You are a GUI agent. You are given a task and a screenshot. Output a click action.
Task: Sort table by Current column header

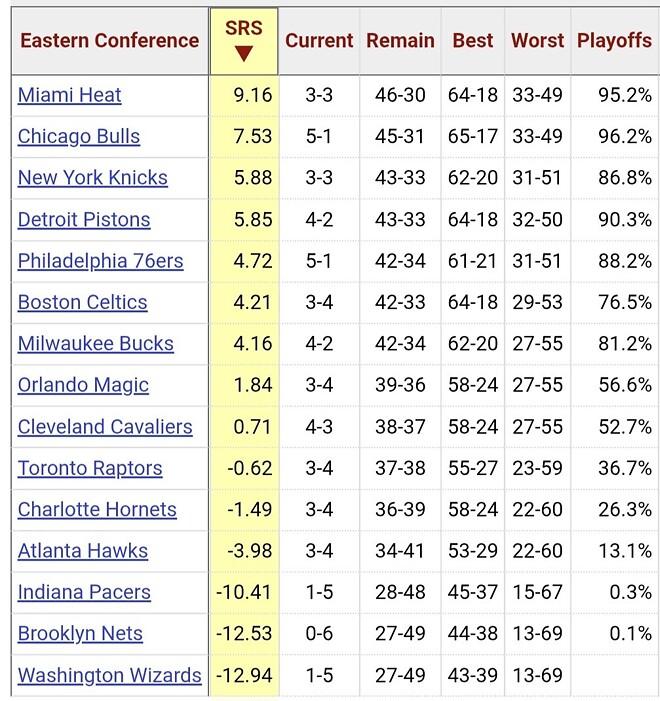[x=319, y=41]
